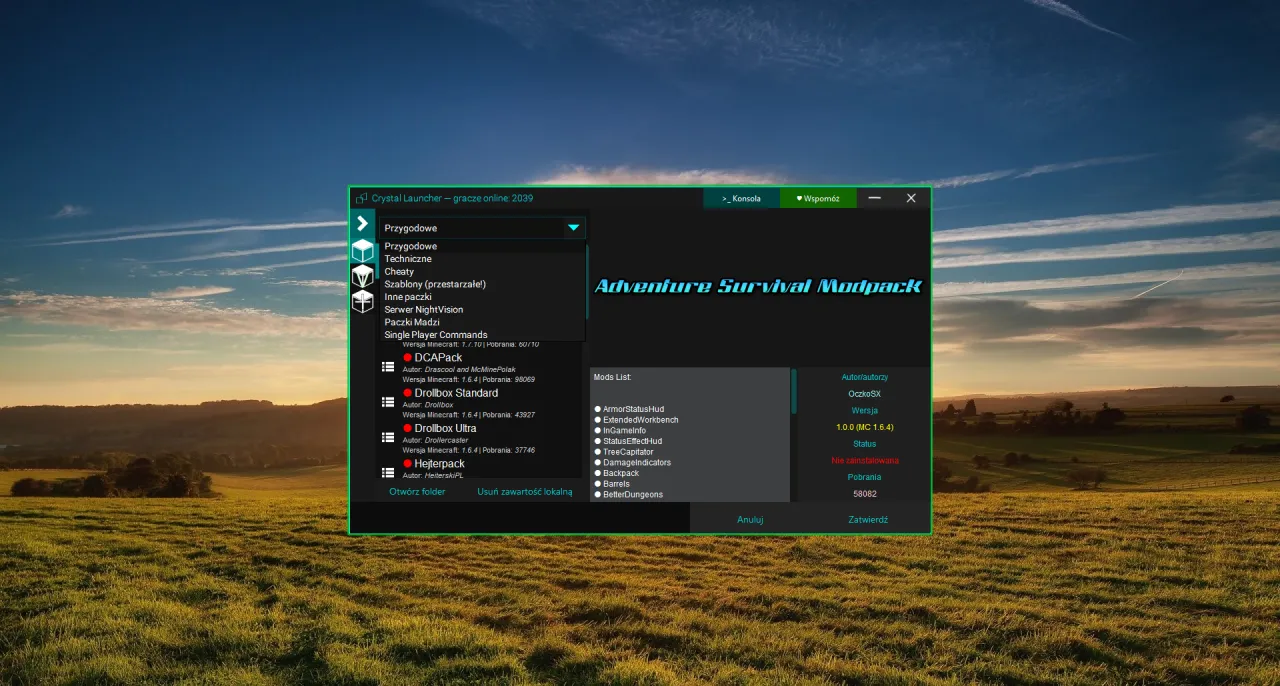
Task: Open the Przygodowe category dropdown arrow
Action: pyautogui.click(x=573, y=227)
